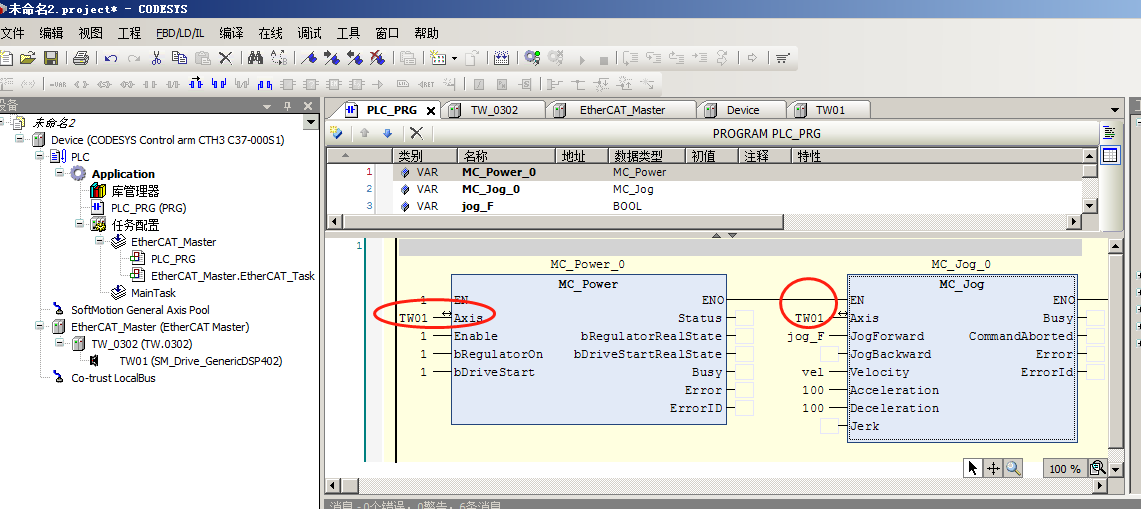Select MainTask in the device tree
Image resolution: width=1141 pixels, height=509 pixels.
click(x=153, y=293)
